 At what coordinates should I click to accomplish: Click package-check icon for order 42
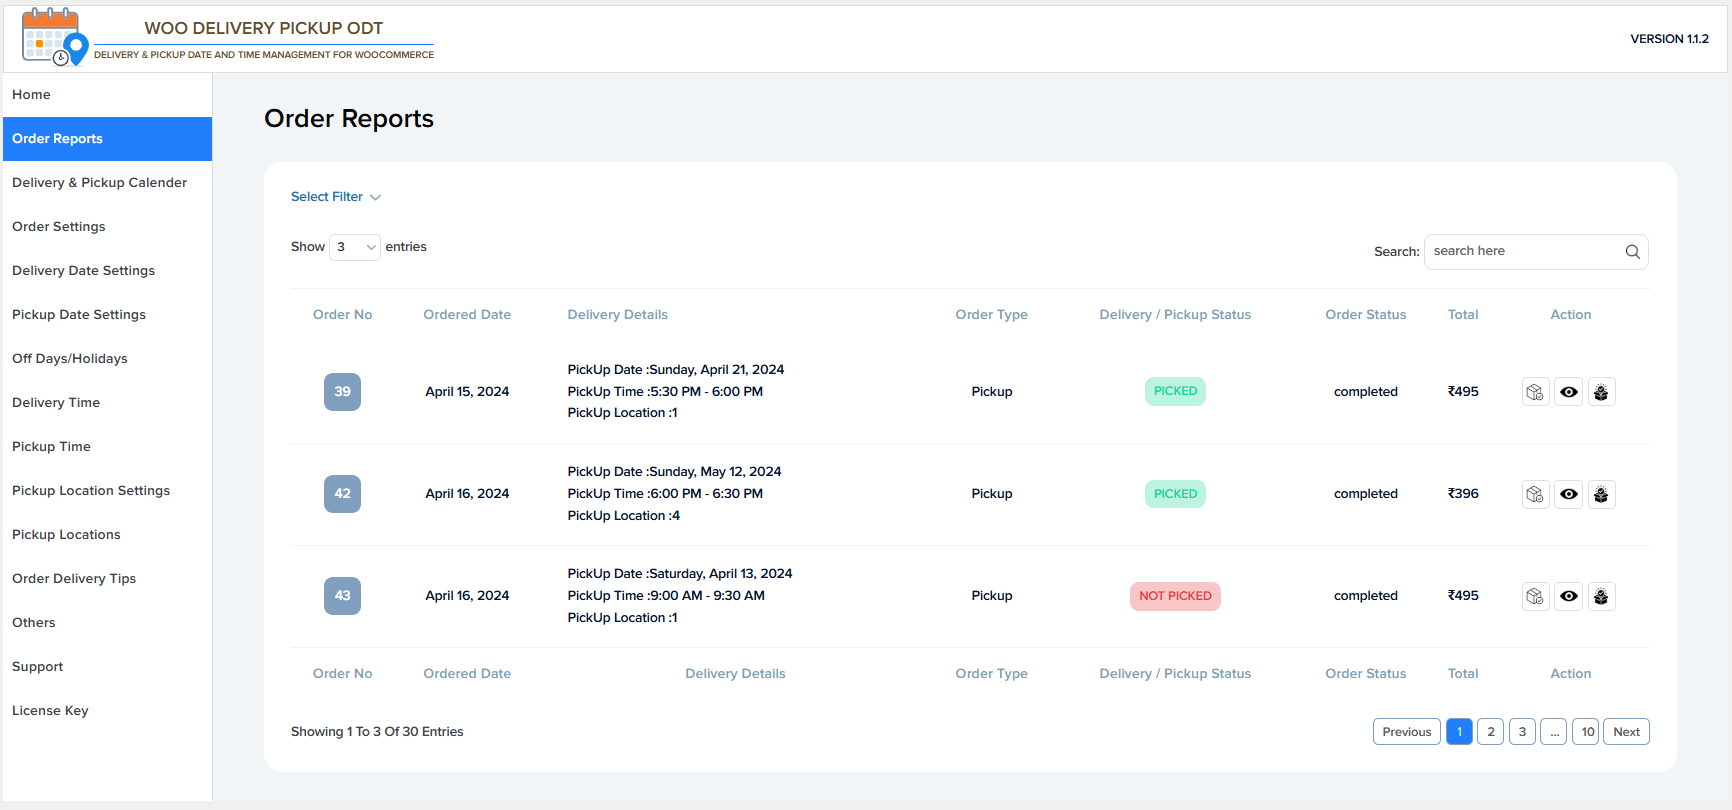tap(1535, 494)
